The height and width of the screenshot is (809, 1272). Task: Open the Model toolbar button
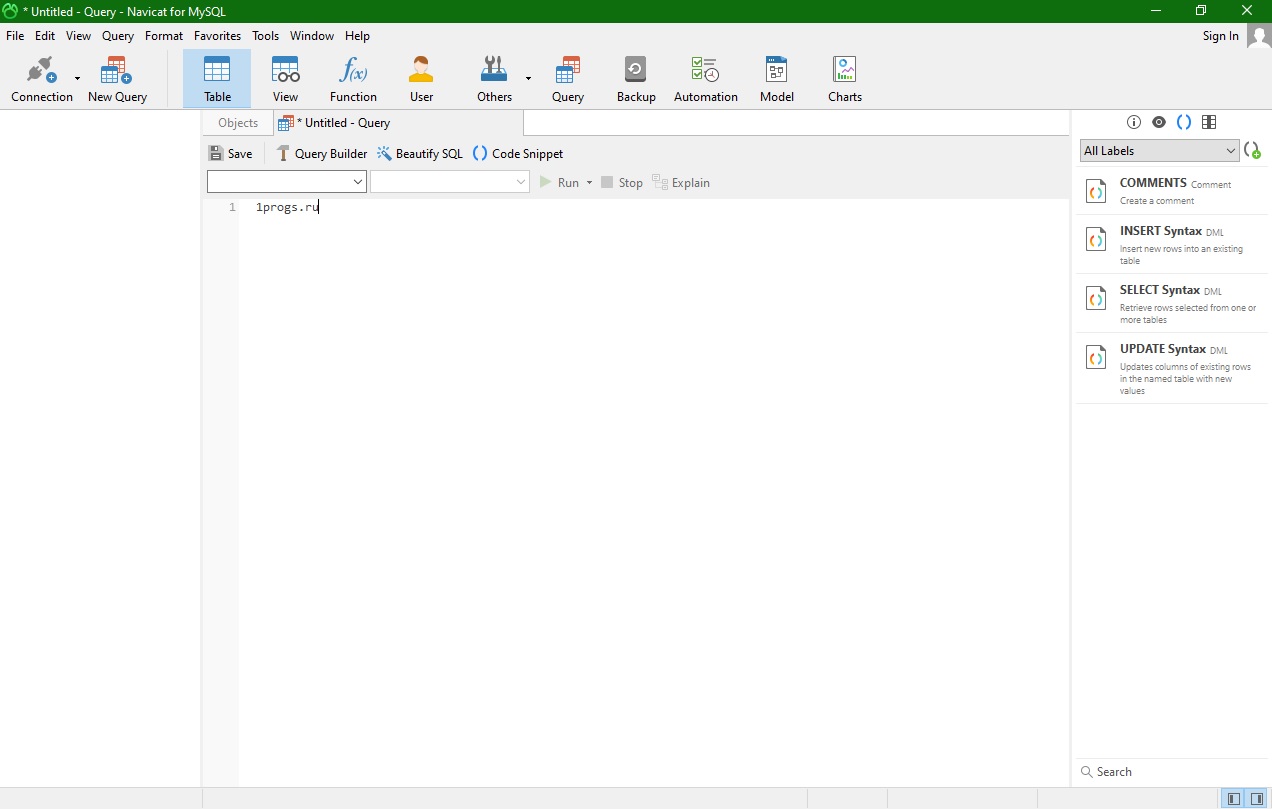(x=776, y=79)
